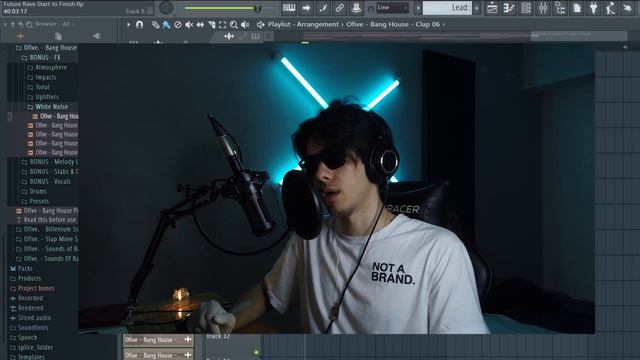Click the playlist speaker icon before Playlist title

[x=260, y=25]
